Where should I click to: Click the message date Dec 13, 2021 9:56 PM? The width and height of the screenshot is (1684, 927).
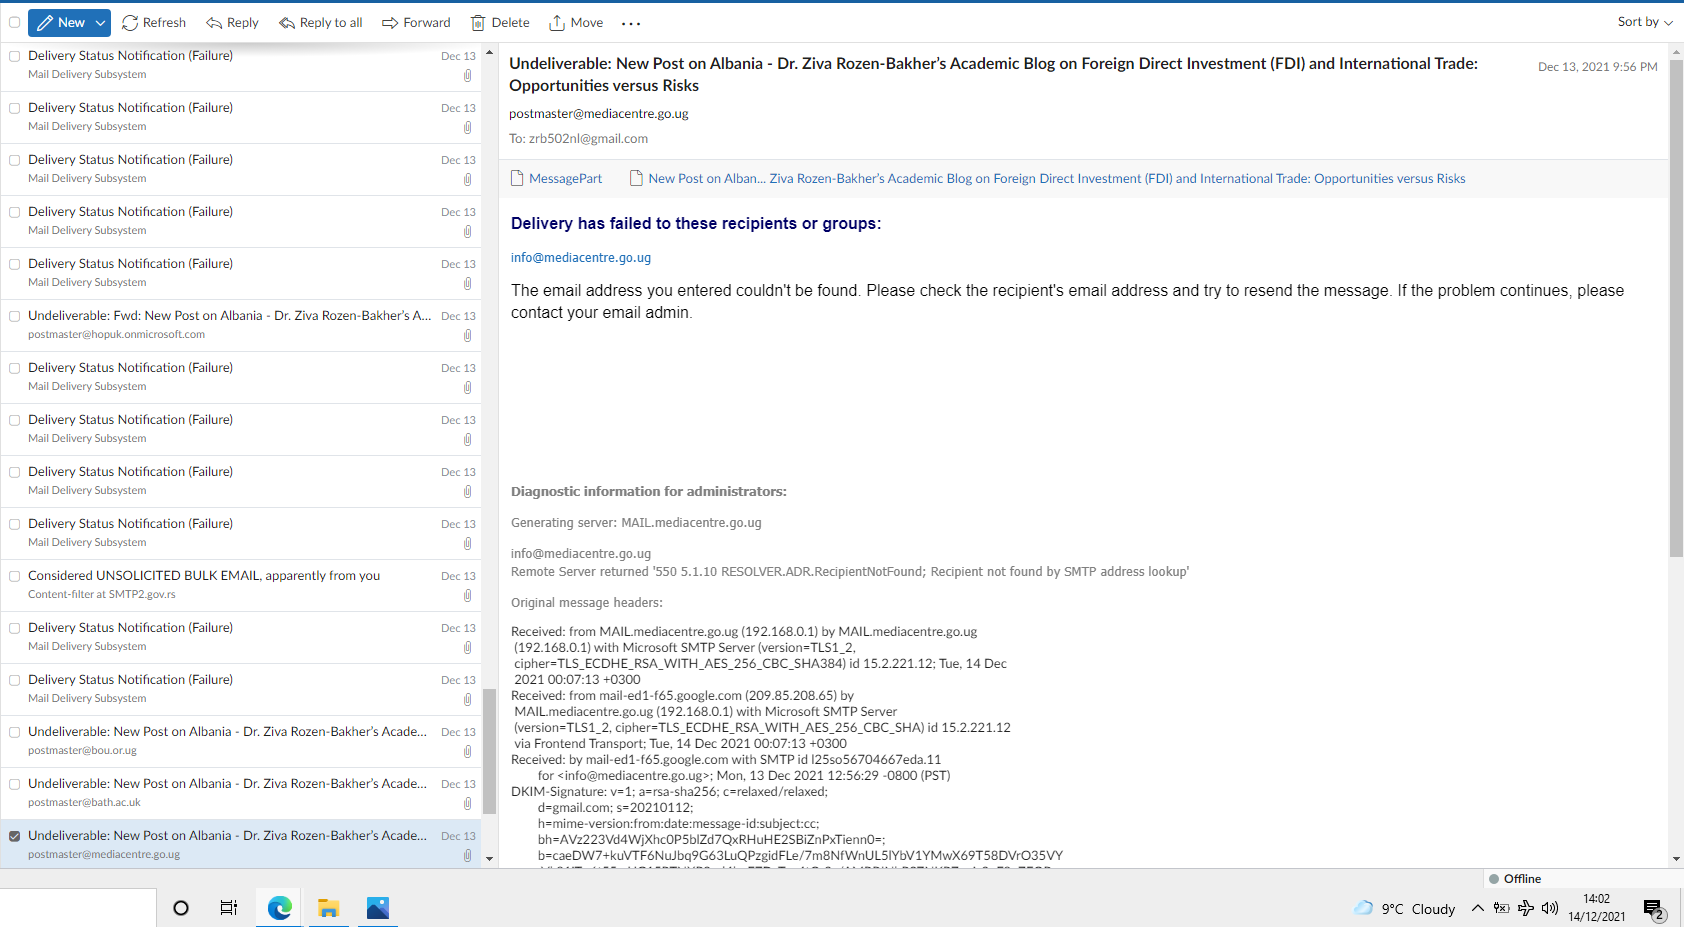(x=1597, y=67)
